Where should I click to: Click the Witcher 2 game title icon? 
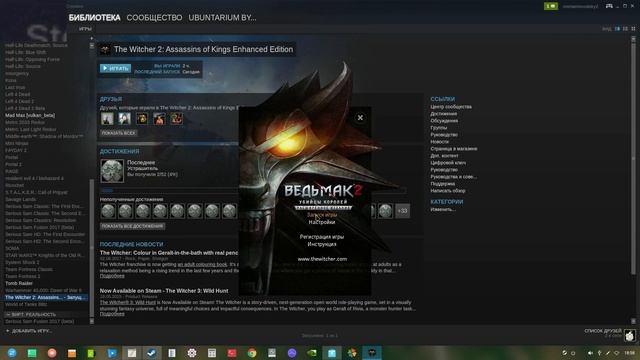(x=105, y=49)
